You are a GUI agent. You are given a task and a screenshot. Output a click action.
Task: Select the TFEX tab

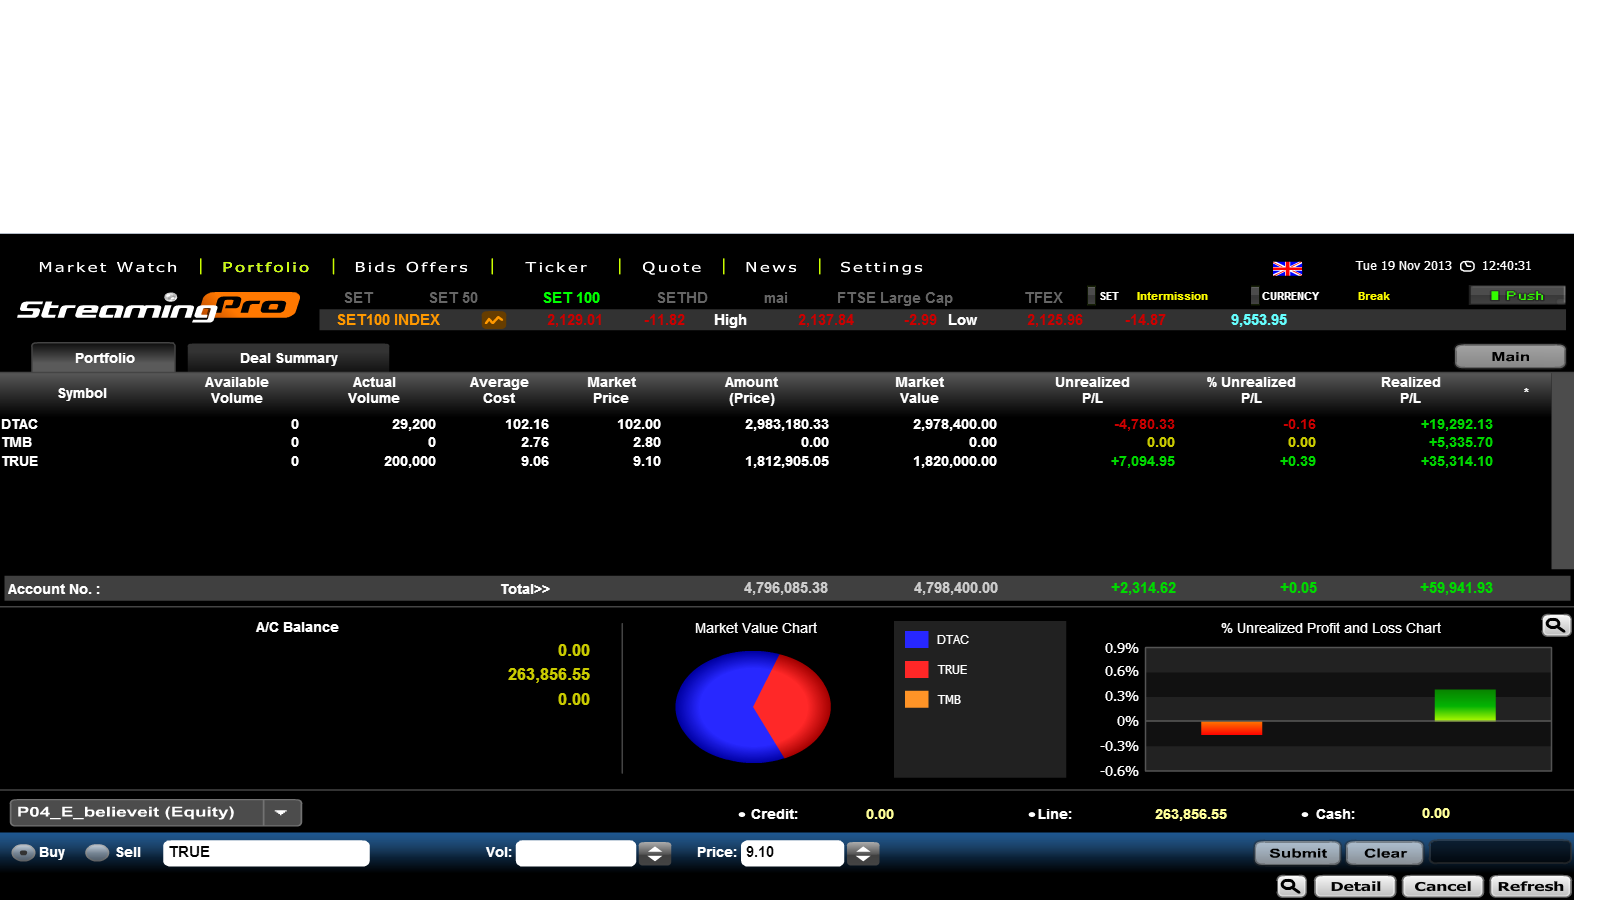click(1043, 298)
